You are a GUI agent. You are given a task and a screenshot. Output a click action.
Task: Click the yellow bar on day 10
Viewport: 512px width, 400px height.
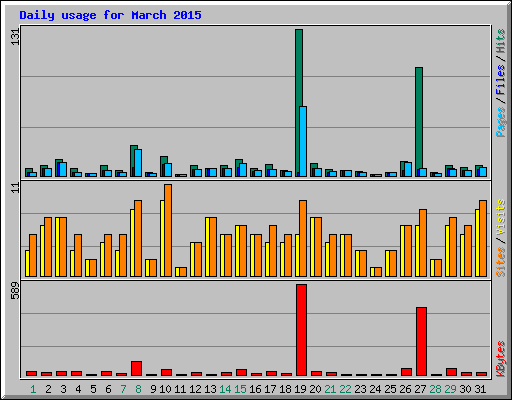click(162, 238)
